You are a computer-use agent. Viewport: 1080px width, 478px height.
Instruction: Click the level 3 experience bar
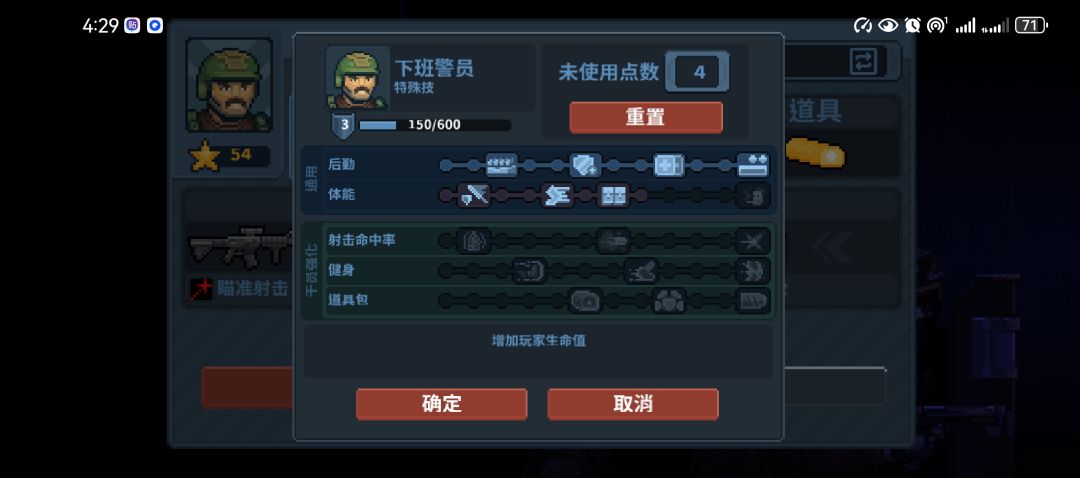coord(435,125)
